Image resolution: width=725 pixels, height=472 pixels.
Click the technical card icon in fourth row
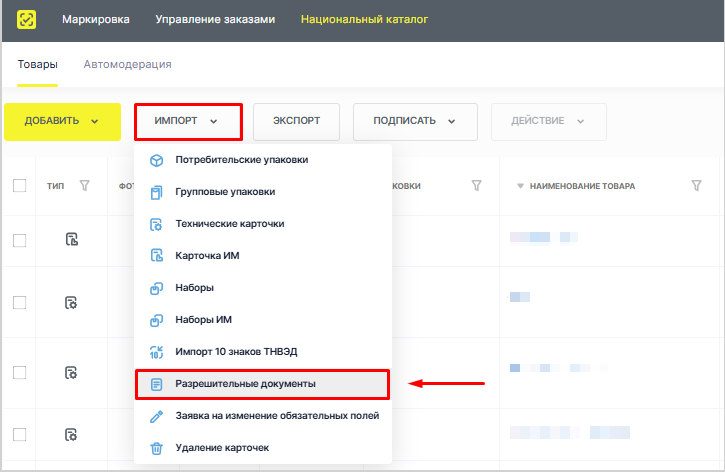(x=71, y=435)
